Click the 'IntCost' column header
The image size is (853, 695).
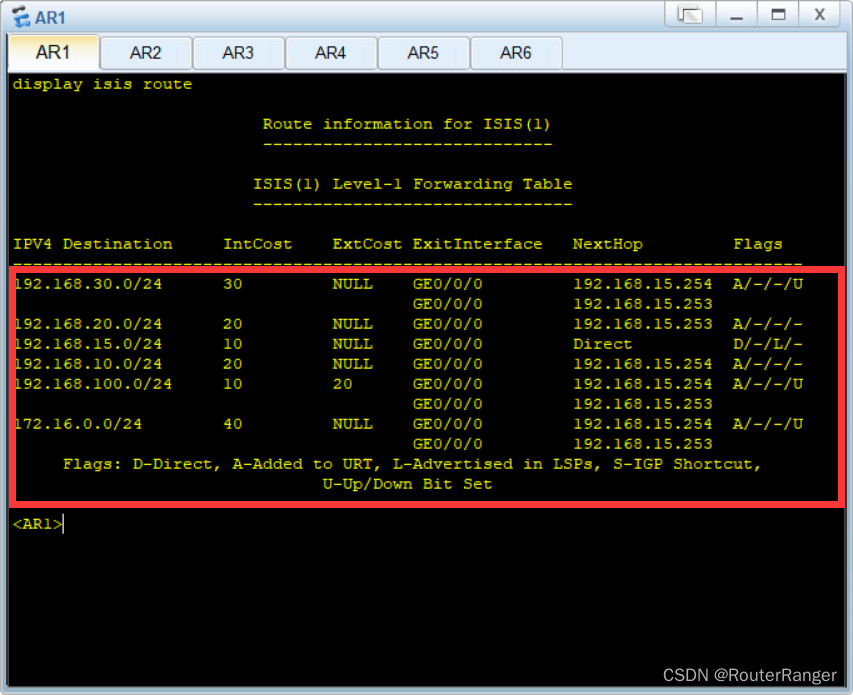point(257,244)
